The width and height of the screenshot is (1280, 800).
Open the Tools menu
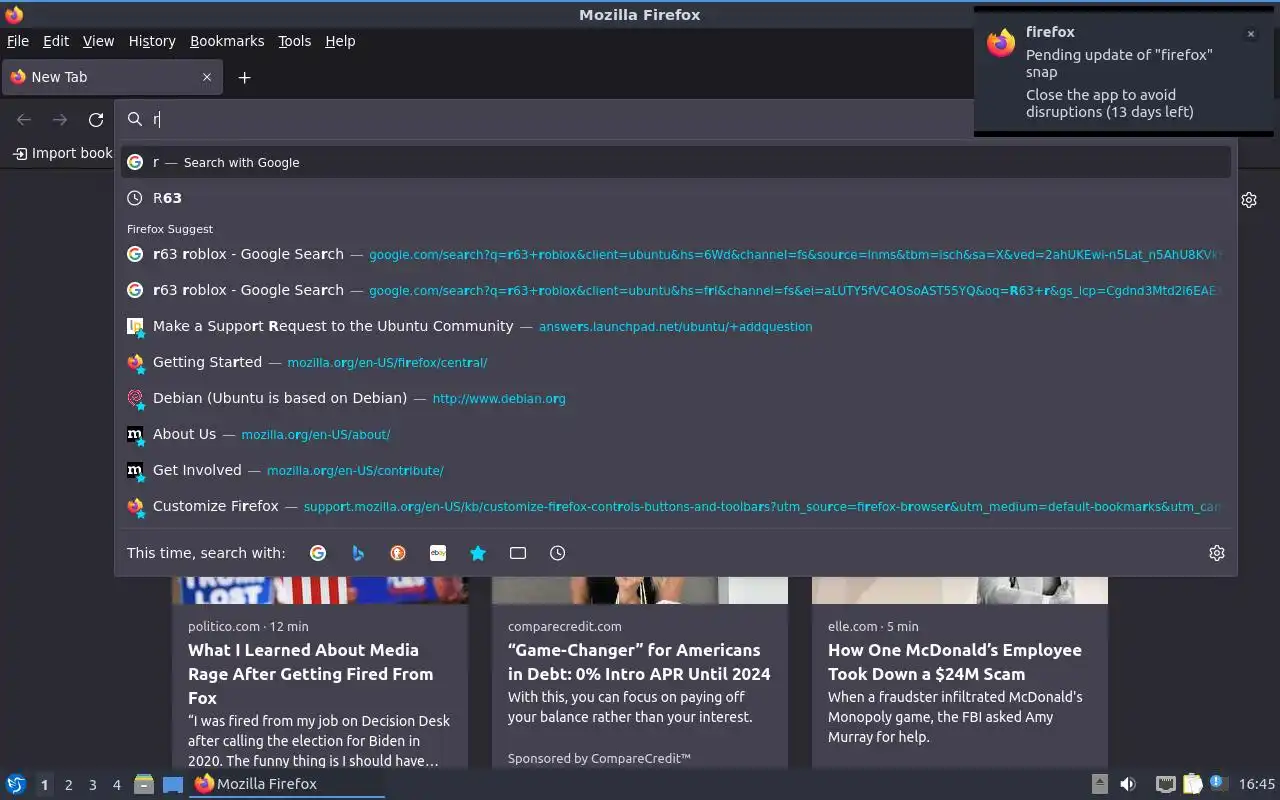[295, 41]
